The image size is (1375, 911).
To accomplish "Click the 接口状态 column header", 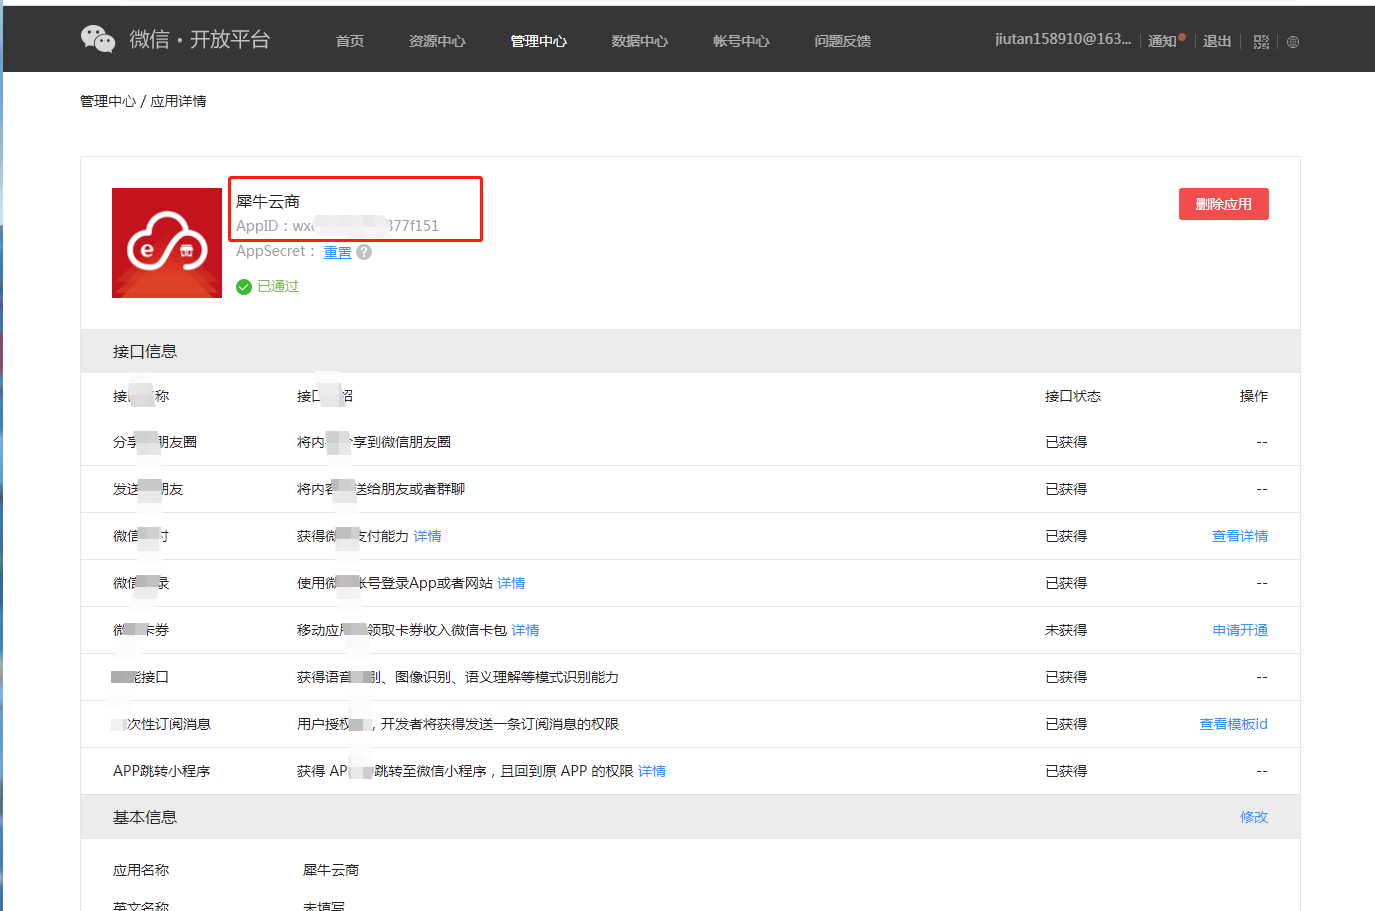I will (x=1073, y=396).
